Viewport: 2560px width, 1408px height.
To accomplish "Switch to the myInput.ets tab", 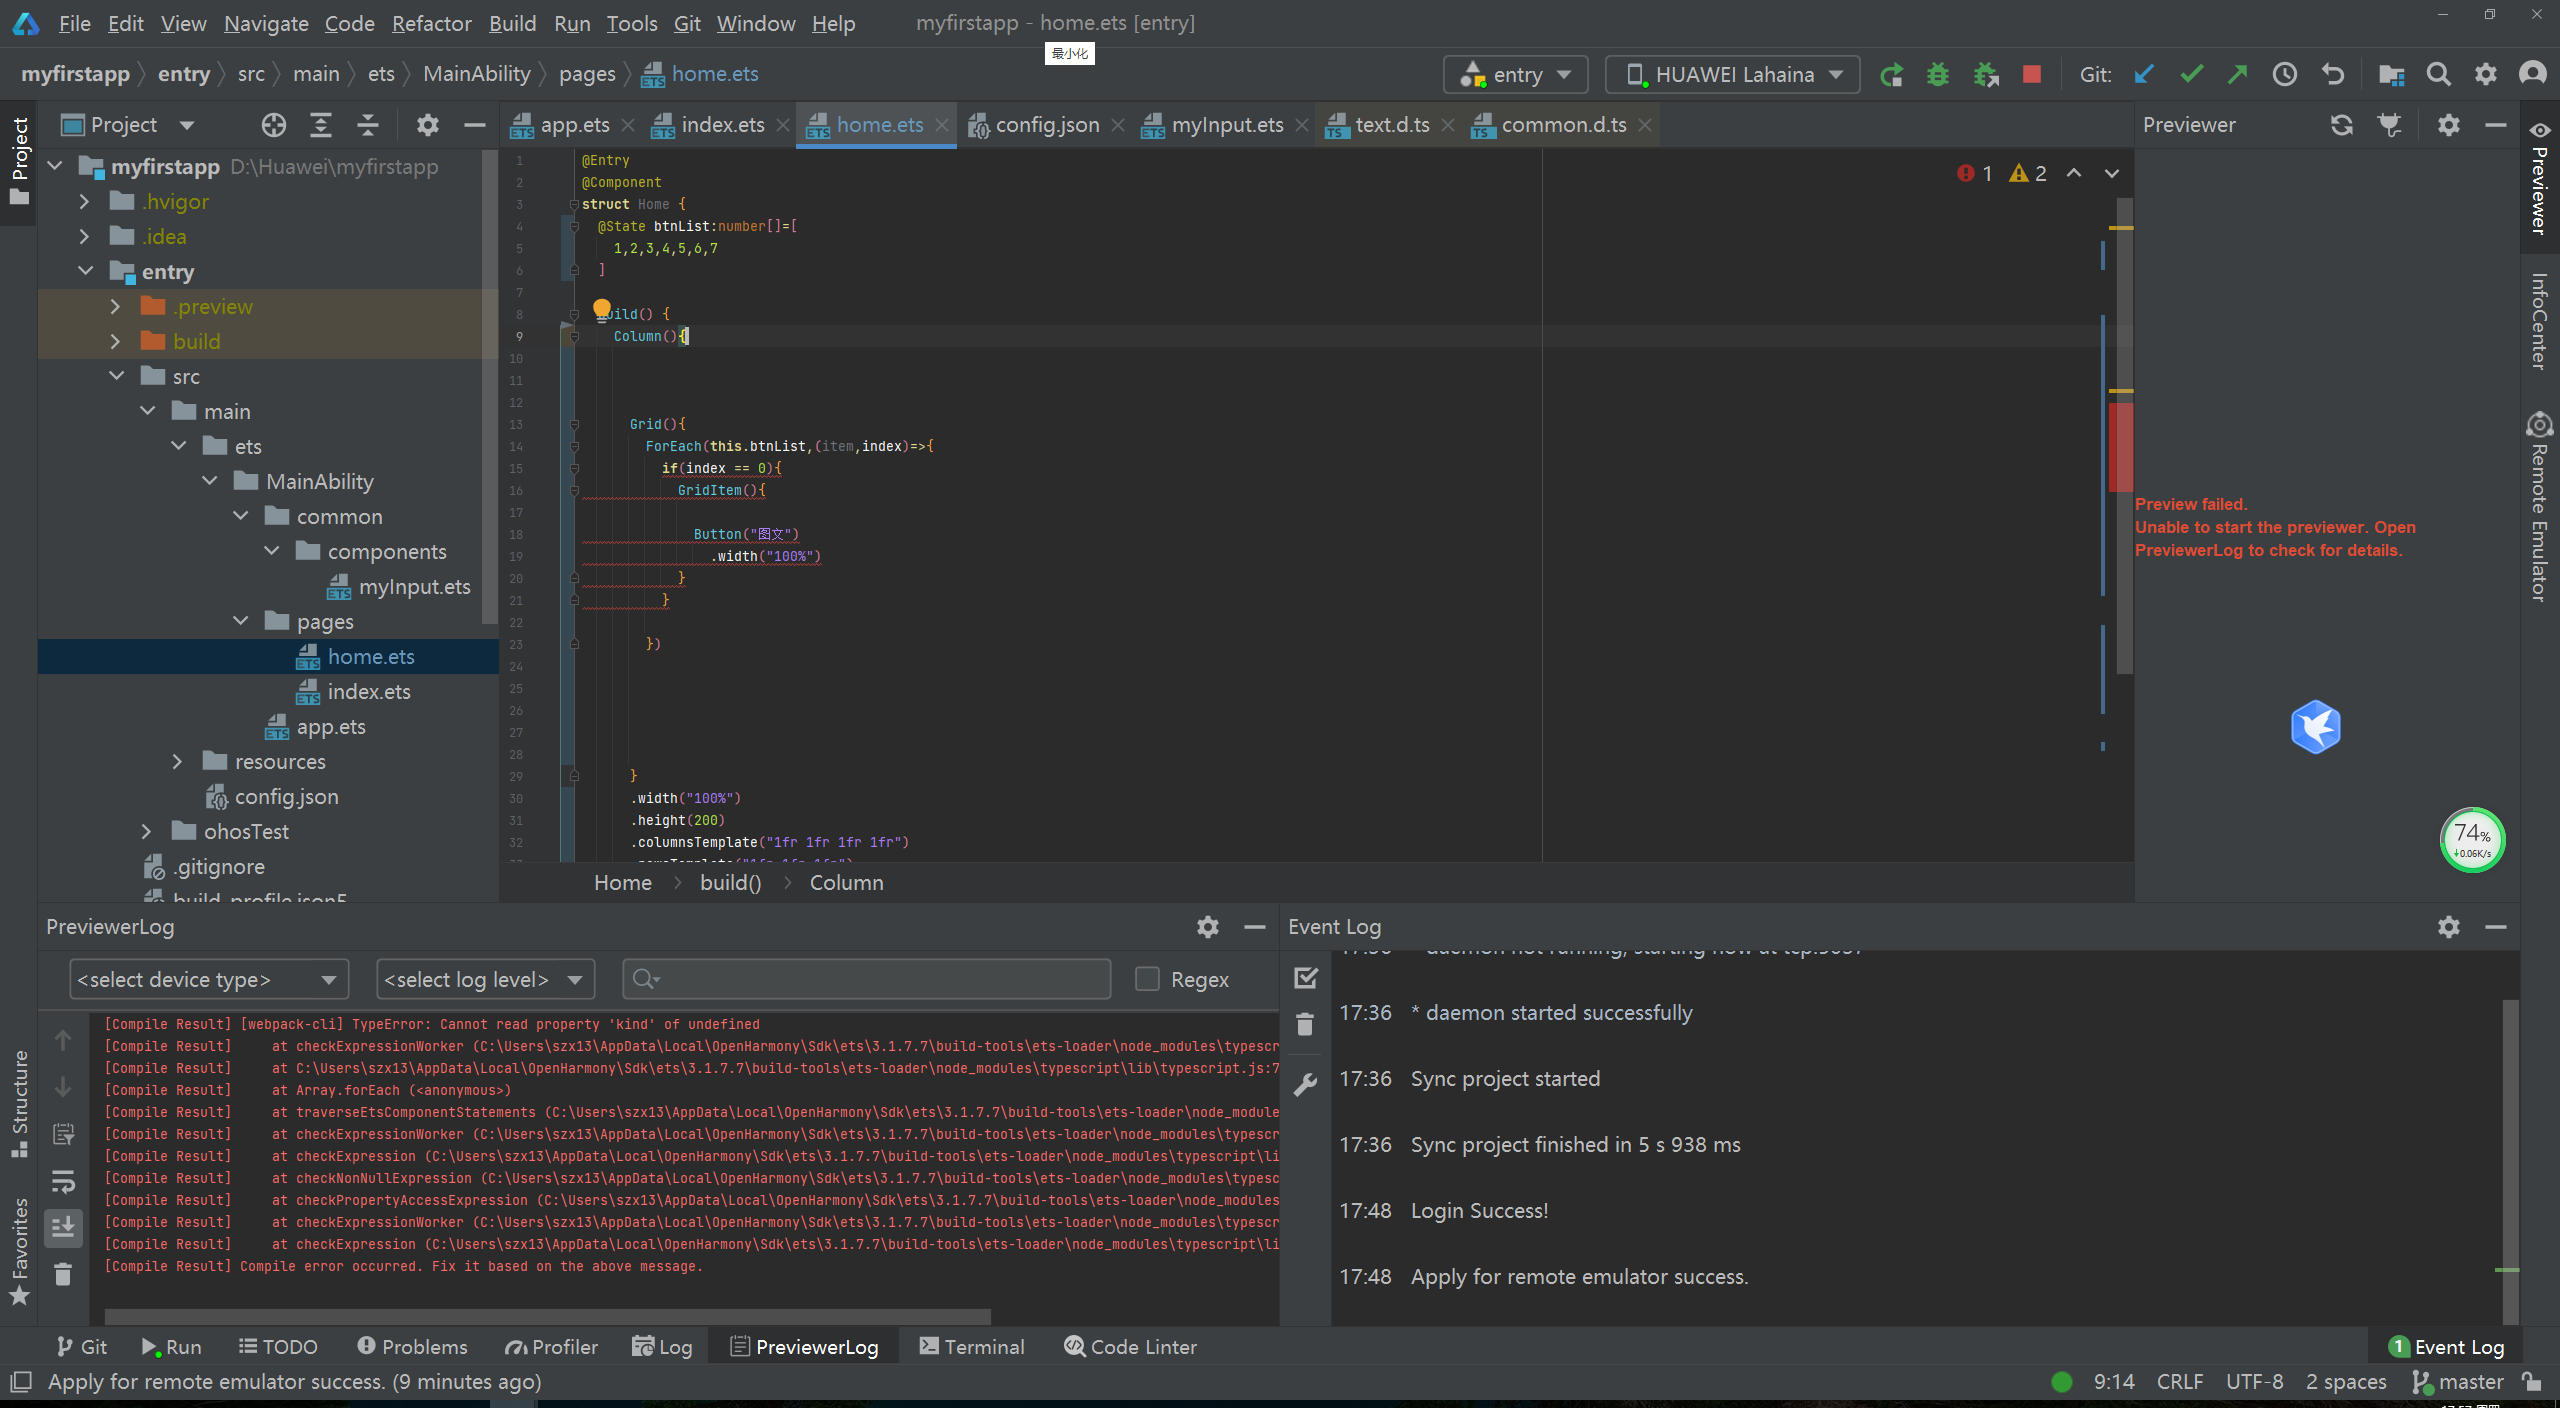I will click(1226, 125).
